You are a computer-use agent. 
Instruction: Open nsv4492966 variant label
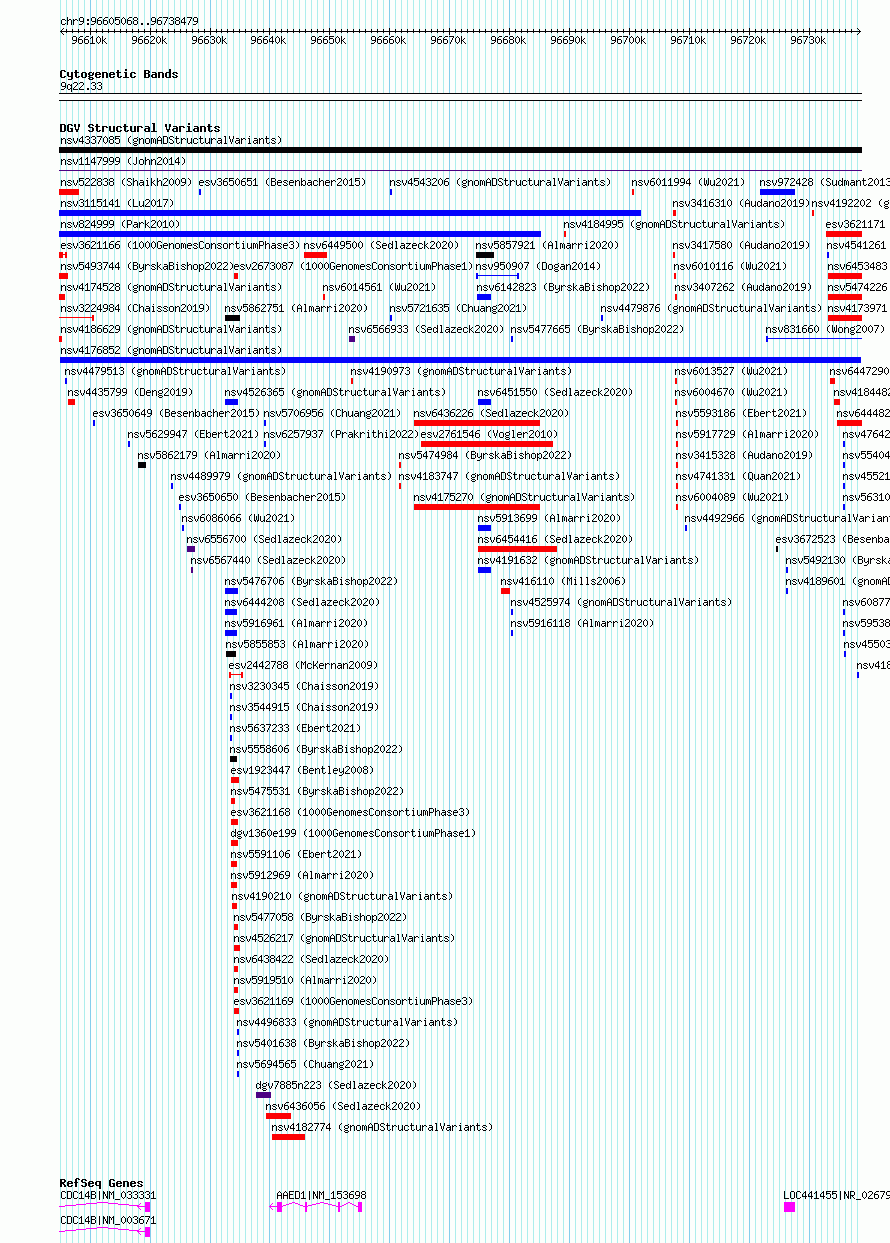(x=786, y=518)
